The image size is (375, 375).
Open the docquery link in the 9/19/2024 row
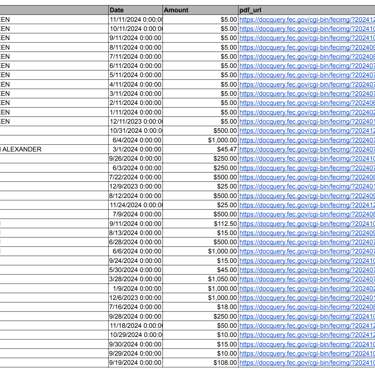coord(307,363)
